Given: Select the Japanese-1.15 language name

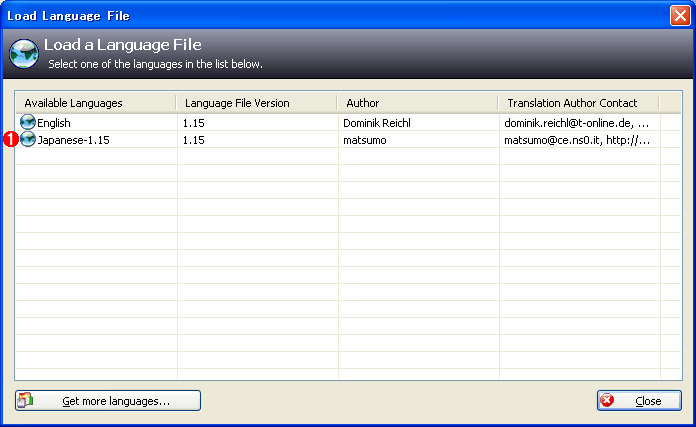Looking at the screenshot, I should pos(74,140).
